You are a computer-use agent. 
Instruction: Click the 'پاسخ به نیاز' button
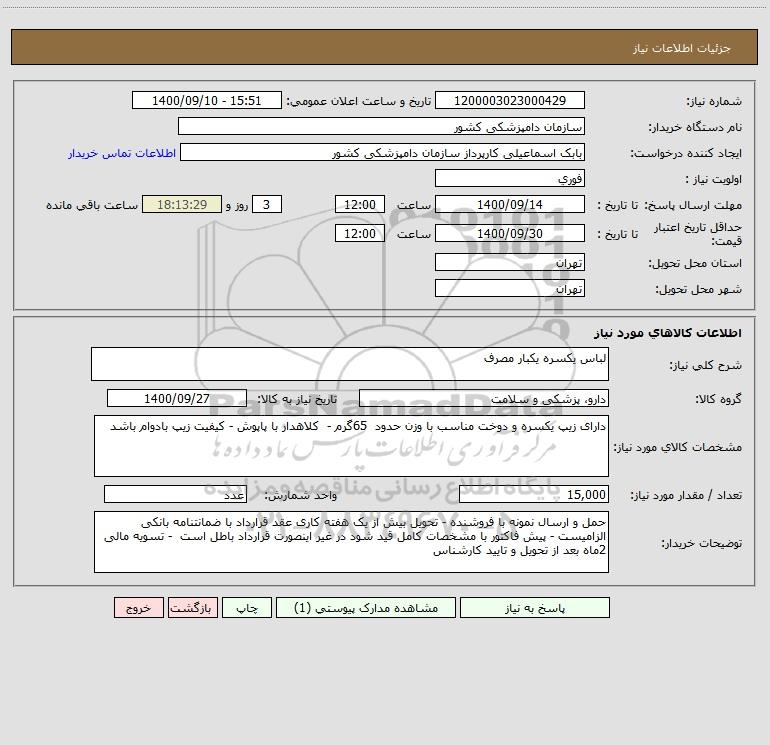(535, 608)
